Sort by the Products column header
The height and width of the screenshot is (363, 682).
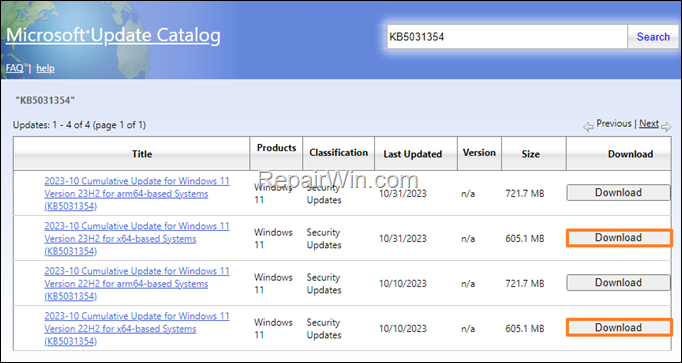[x=276, y=153]
